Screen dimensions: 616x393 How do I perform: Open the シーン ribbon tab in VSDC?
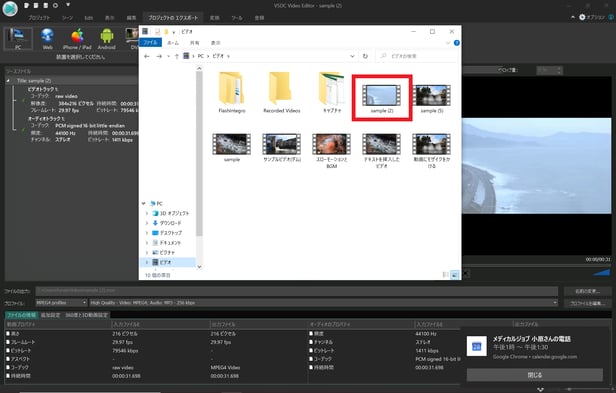coord(68,18)
